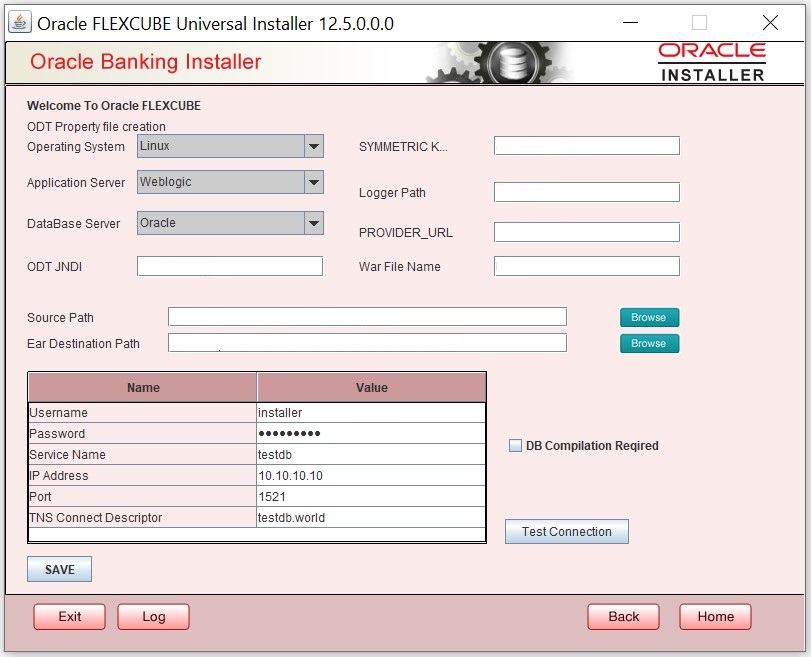
Task: Click the TNS Connect Descriptor name cell
Action: tap(142, 517)
